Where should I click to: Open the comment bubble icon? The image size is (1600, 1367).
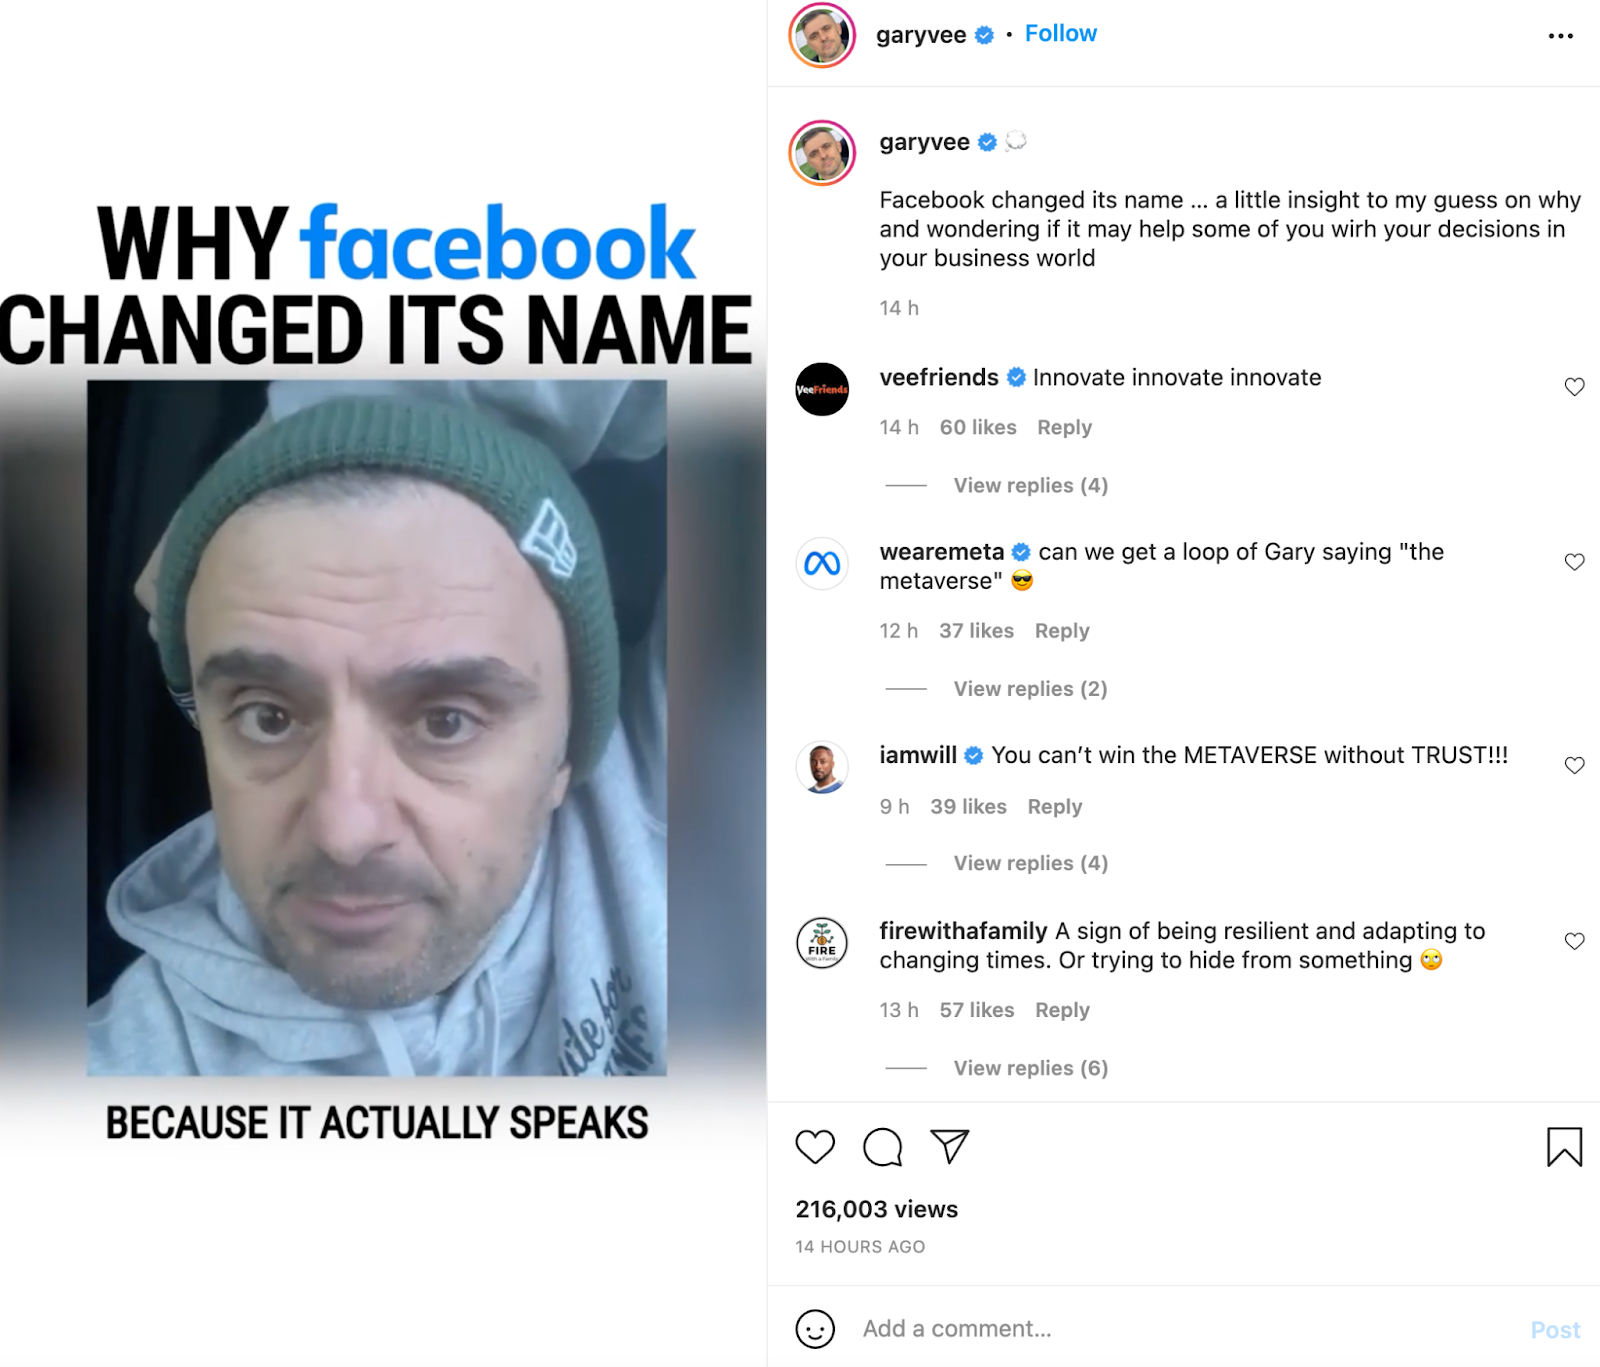[x=882, y=1147]
